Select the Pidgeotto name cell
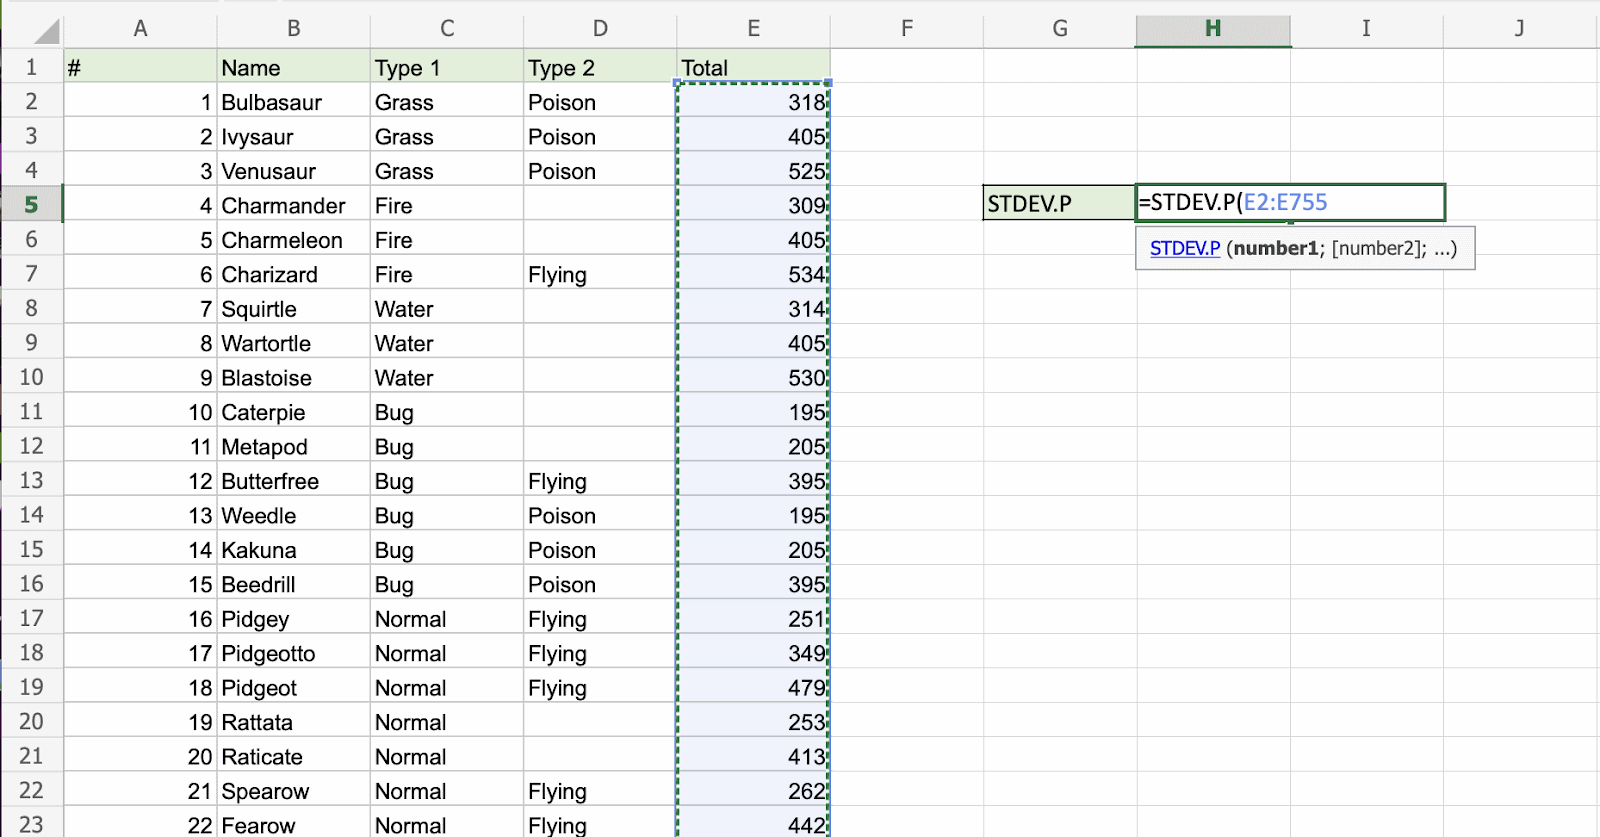This screenshot has height=837, width=1600. click(292, 654)
